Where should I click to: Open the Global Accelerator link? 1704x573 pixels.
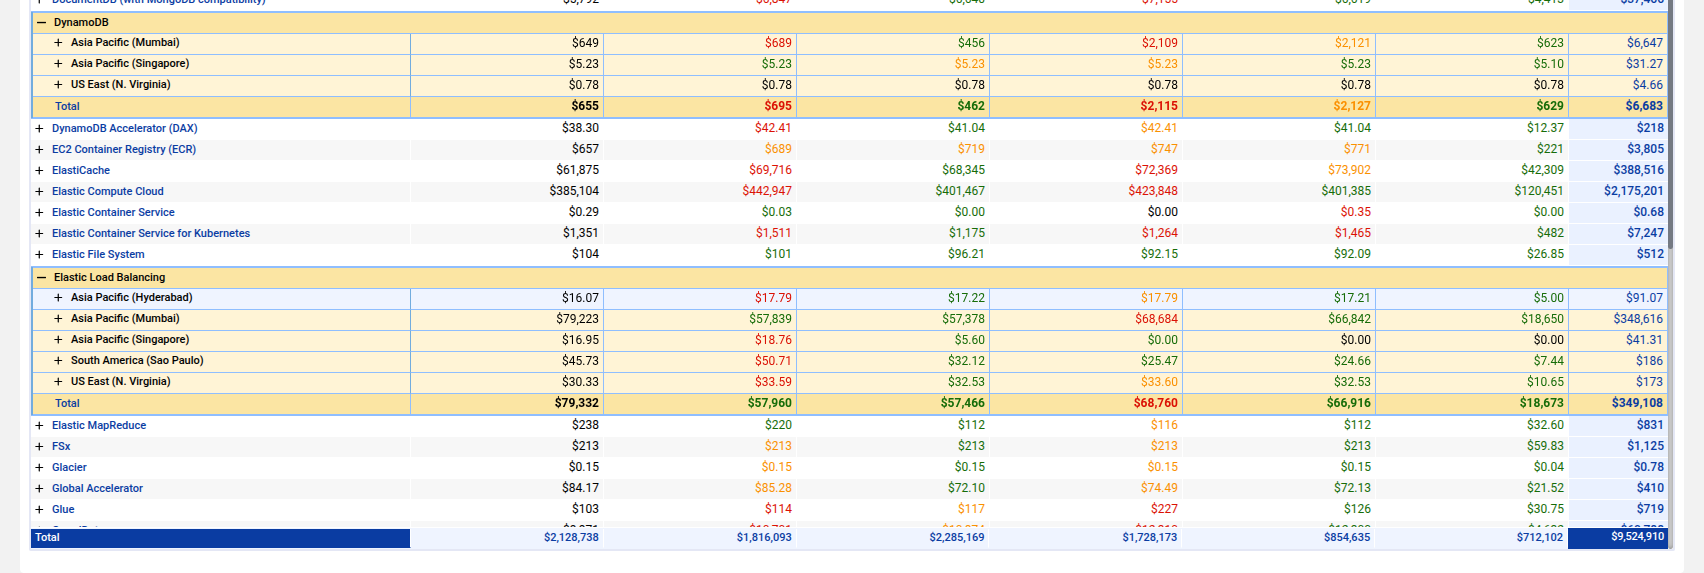click(x=97, y=488)
